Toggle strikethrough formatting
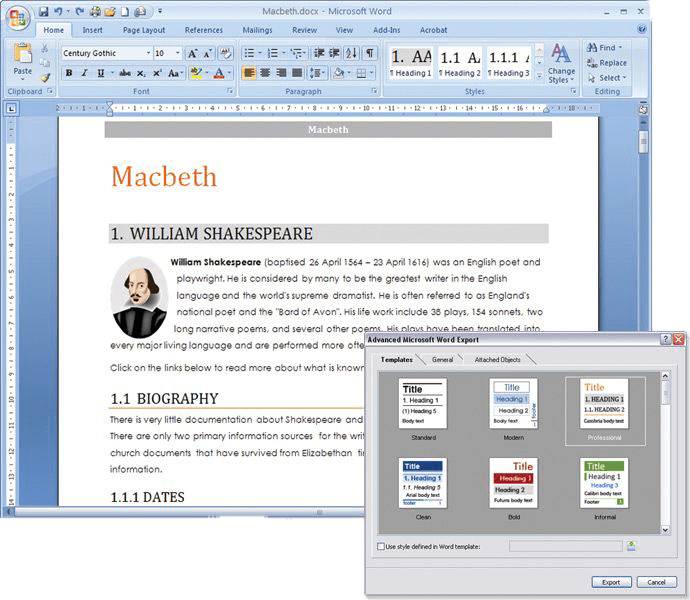 [x=125, y=73]
